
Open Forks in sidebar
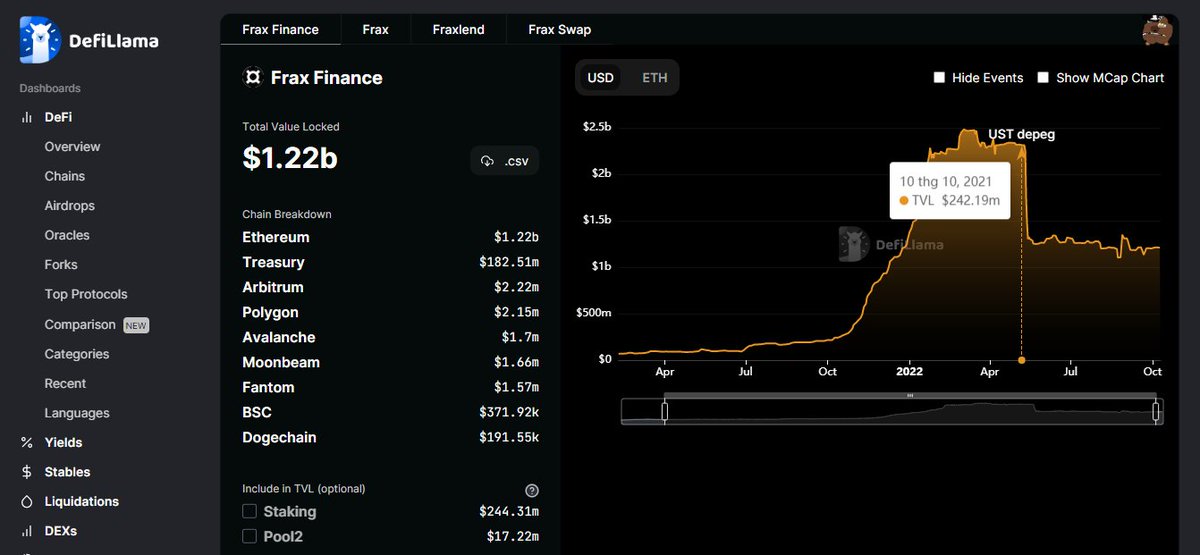60,265
